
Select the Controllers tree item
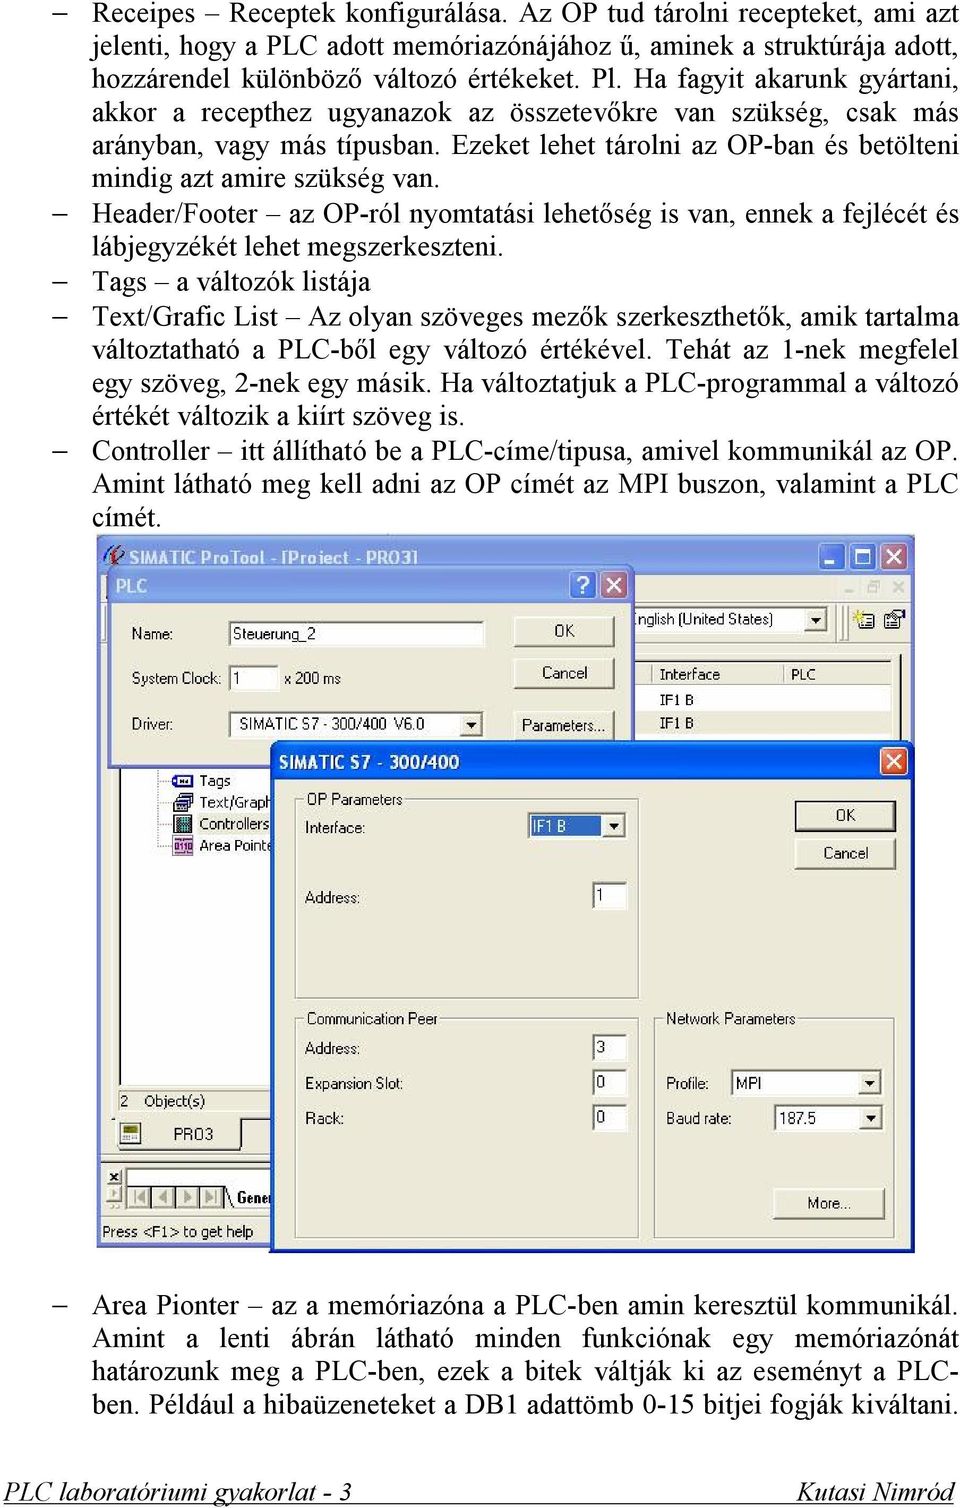234,824
